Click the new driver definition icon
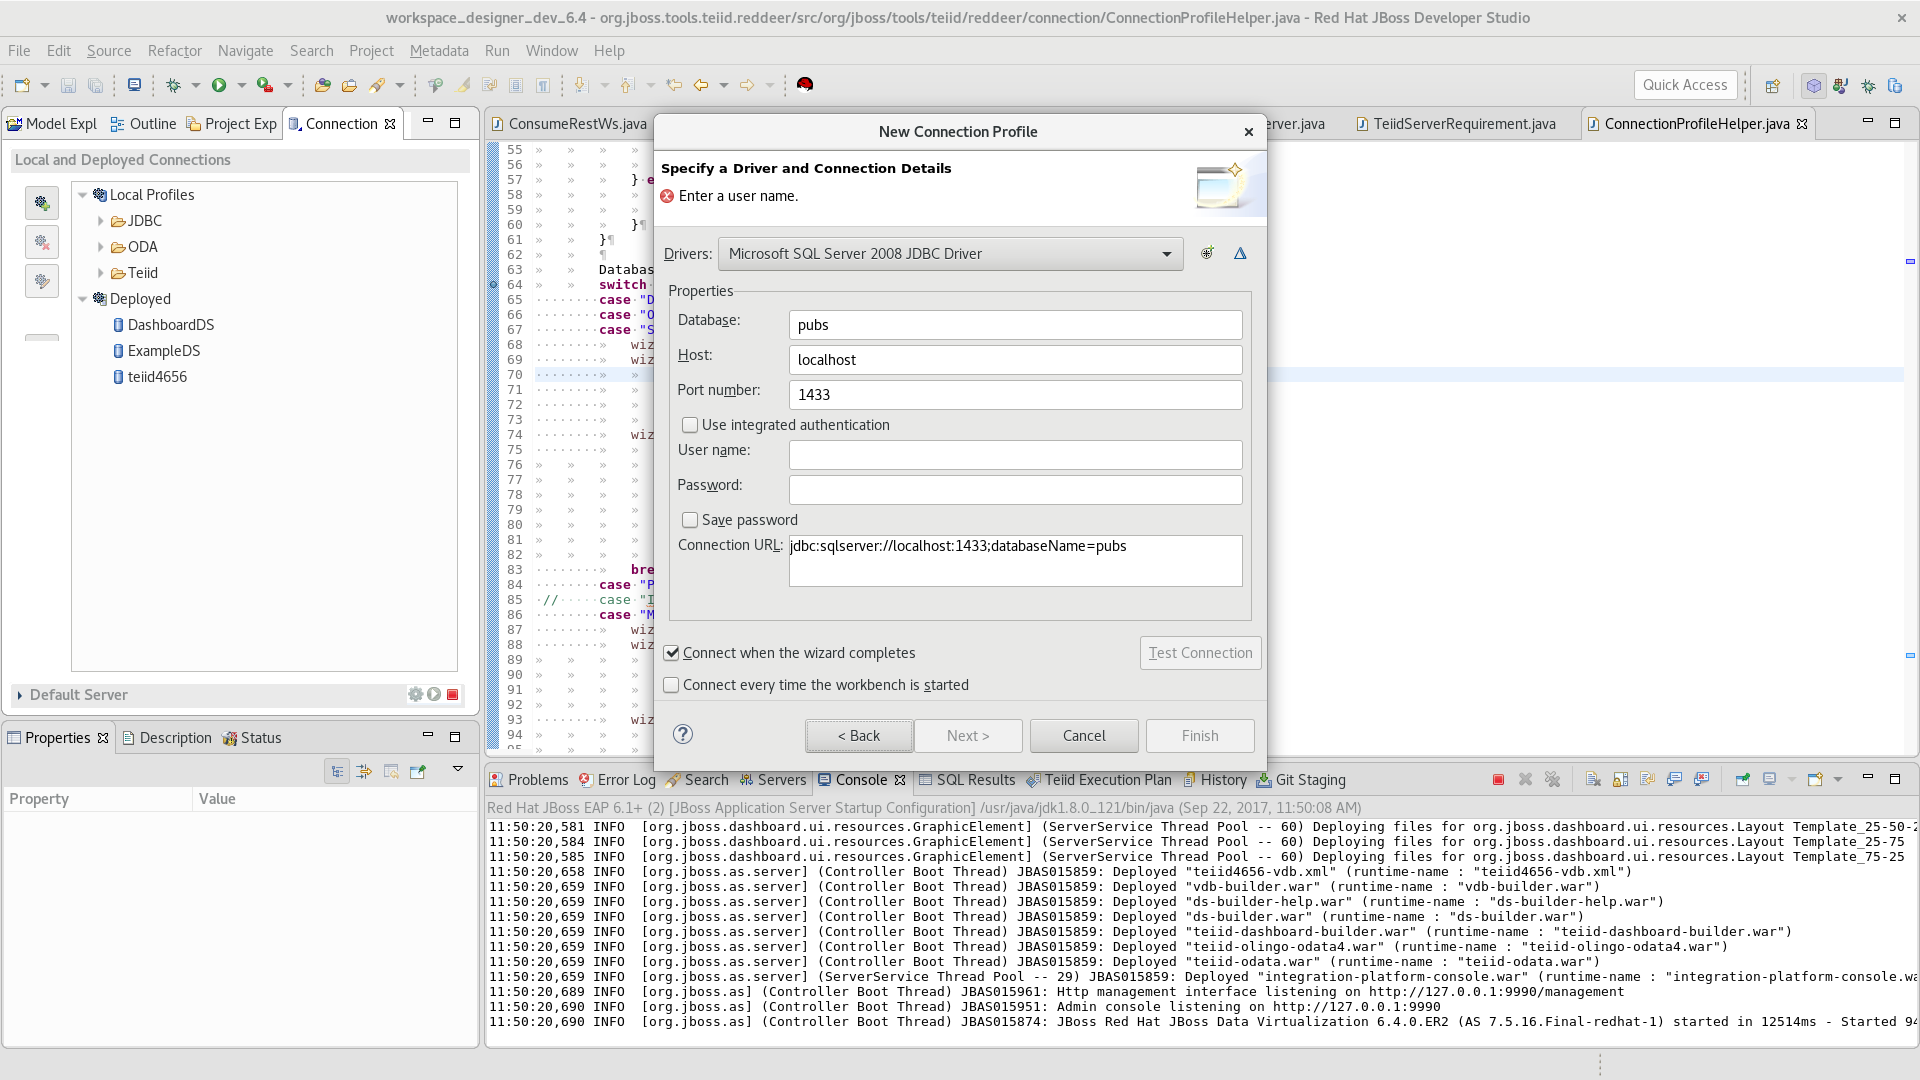Viewport: 1920px width, 1080px height. (1207, 254)
